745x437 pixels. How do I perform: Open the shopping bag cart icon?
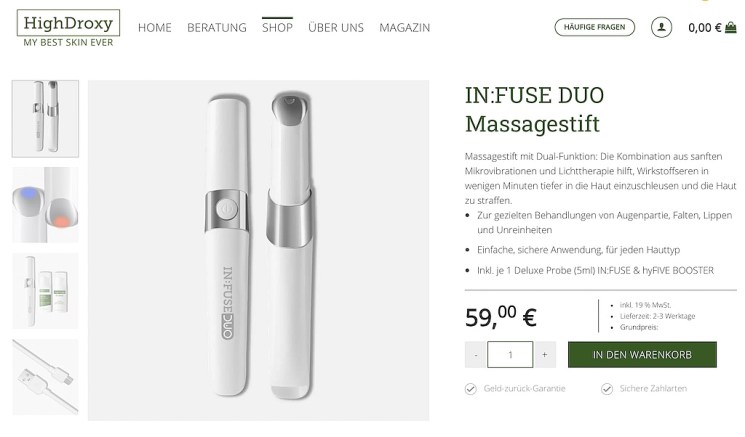point(731,28)
